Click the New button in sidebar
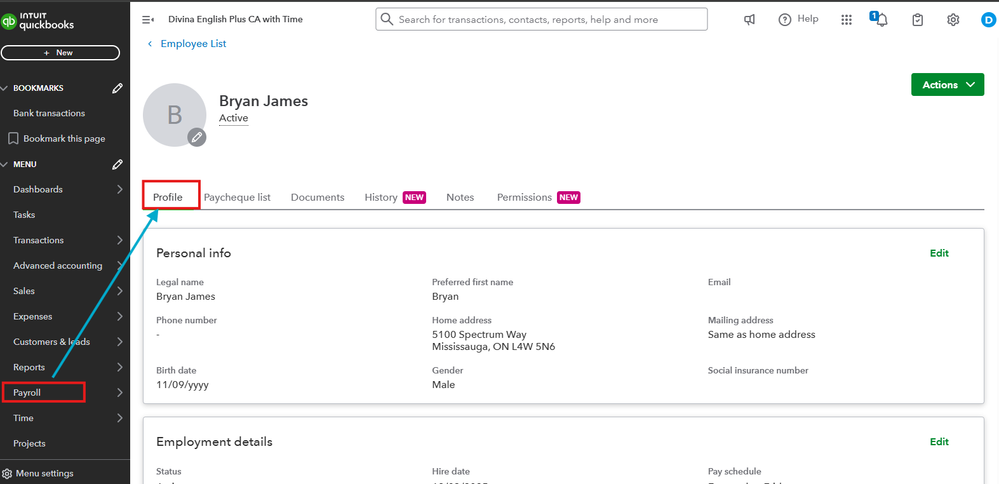The height and width of the screenshot is (484, 999). tap(60, 53)
